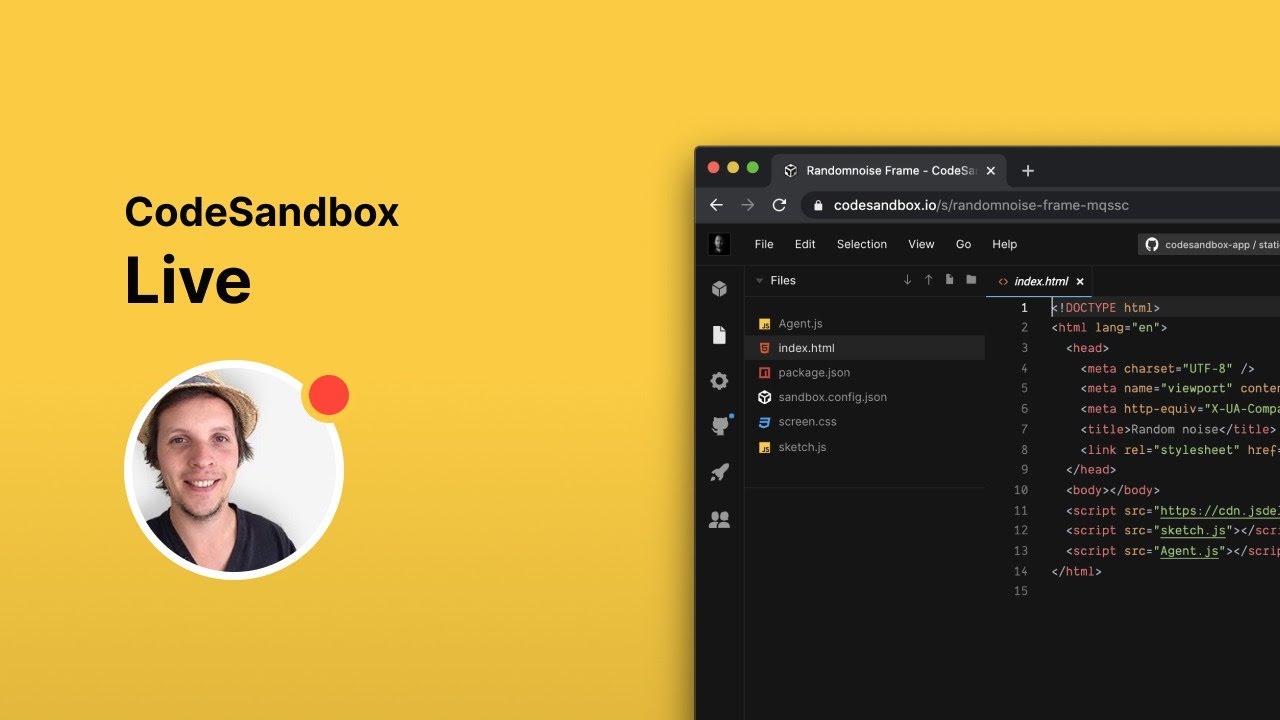Click the codesandbox-app GitHub repository link
1280x720 pixels.
(1210, 244)
